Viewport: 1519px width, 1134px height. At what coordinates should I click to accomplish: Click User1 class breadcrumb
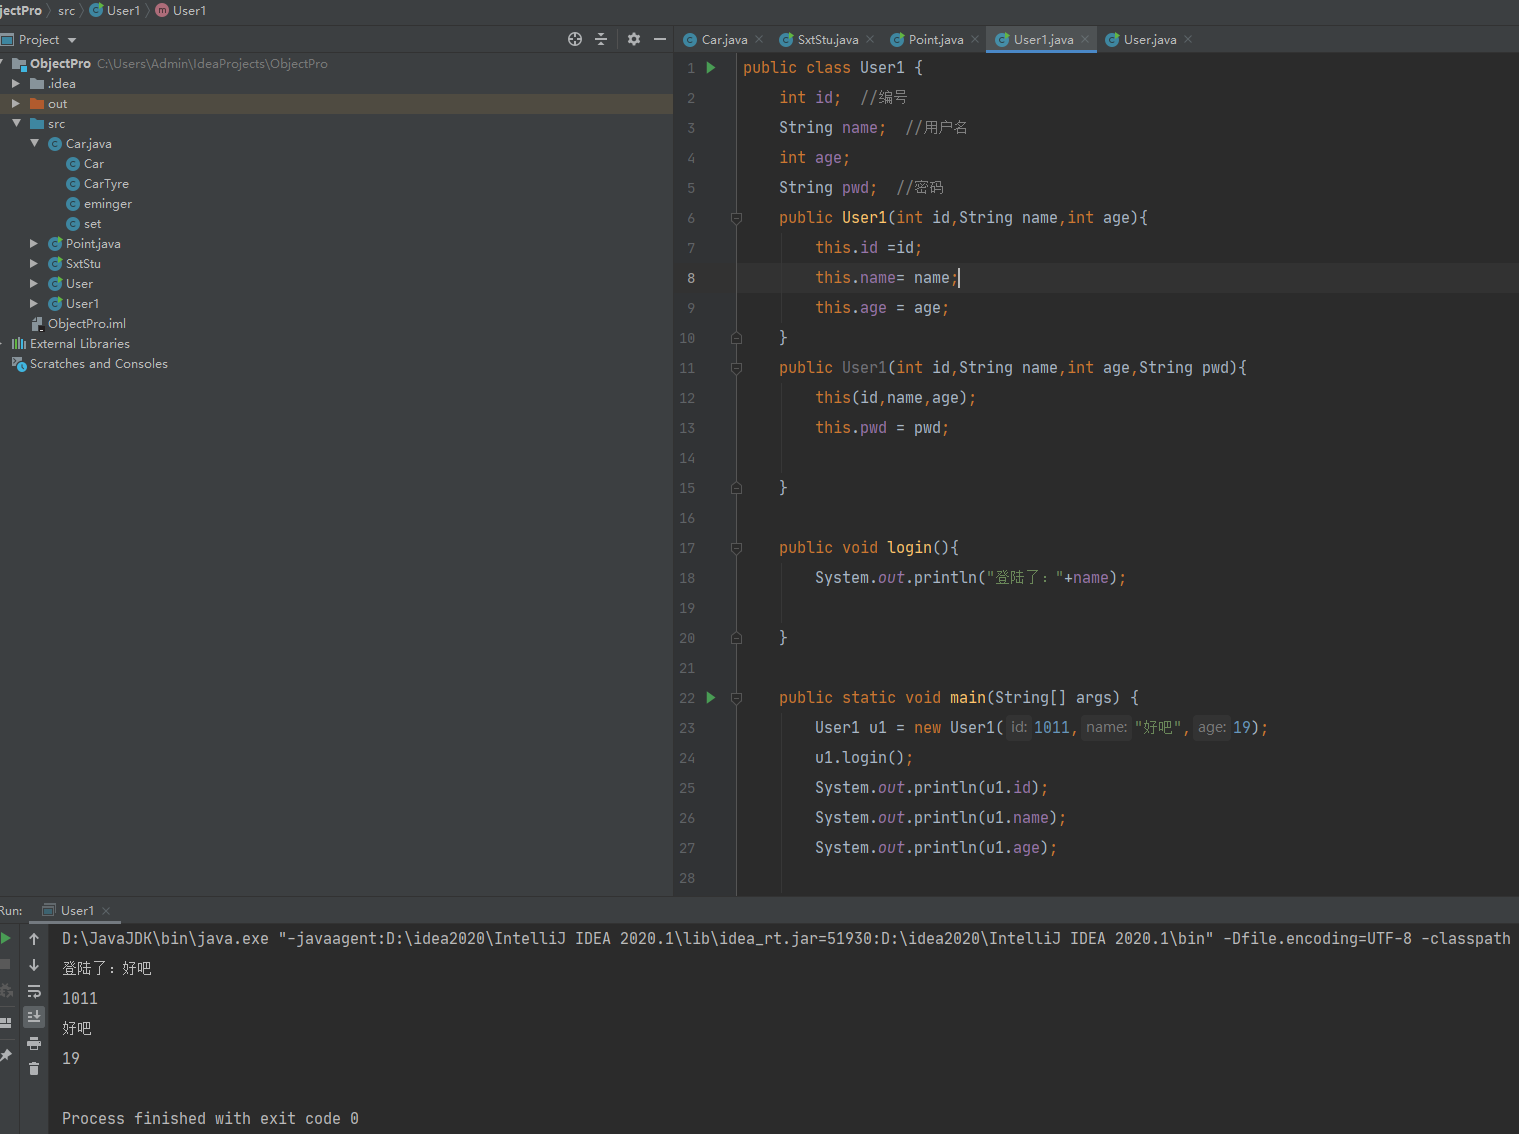[x=115, y=11]
